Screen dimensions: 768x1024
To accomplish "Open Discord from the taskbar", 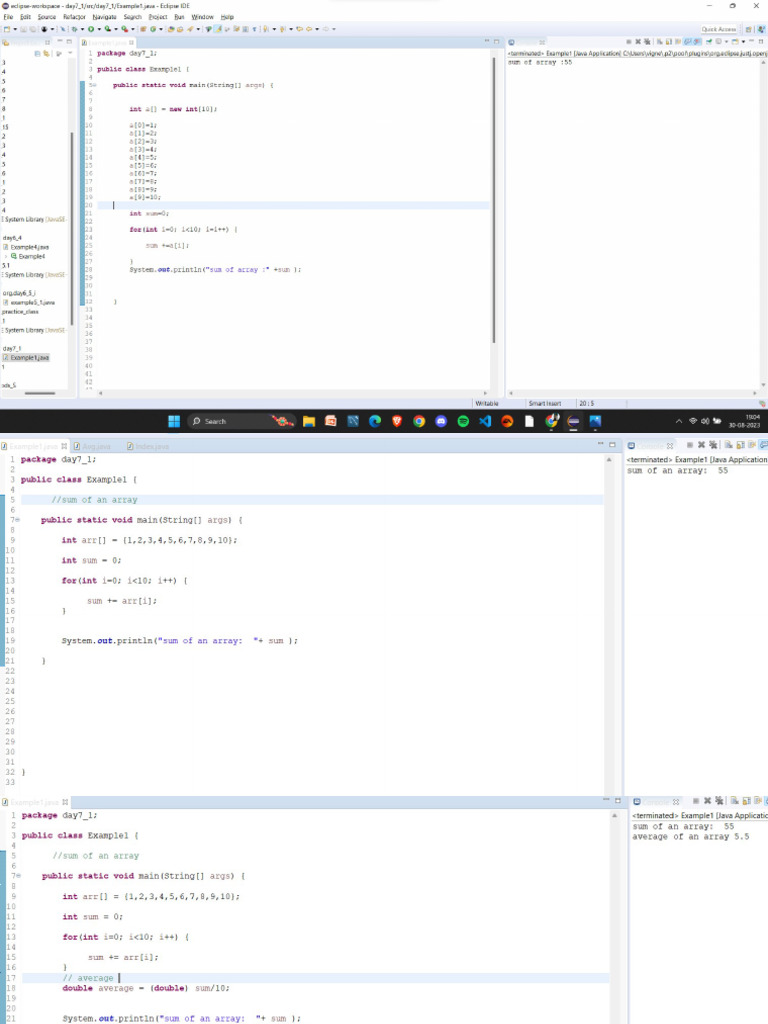I will coord(441,421).
